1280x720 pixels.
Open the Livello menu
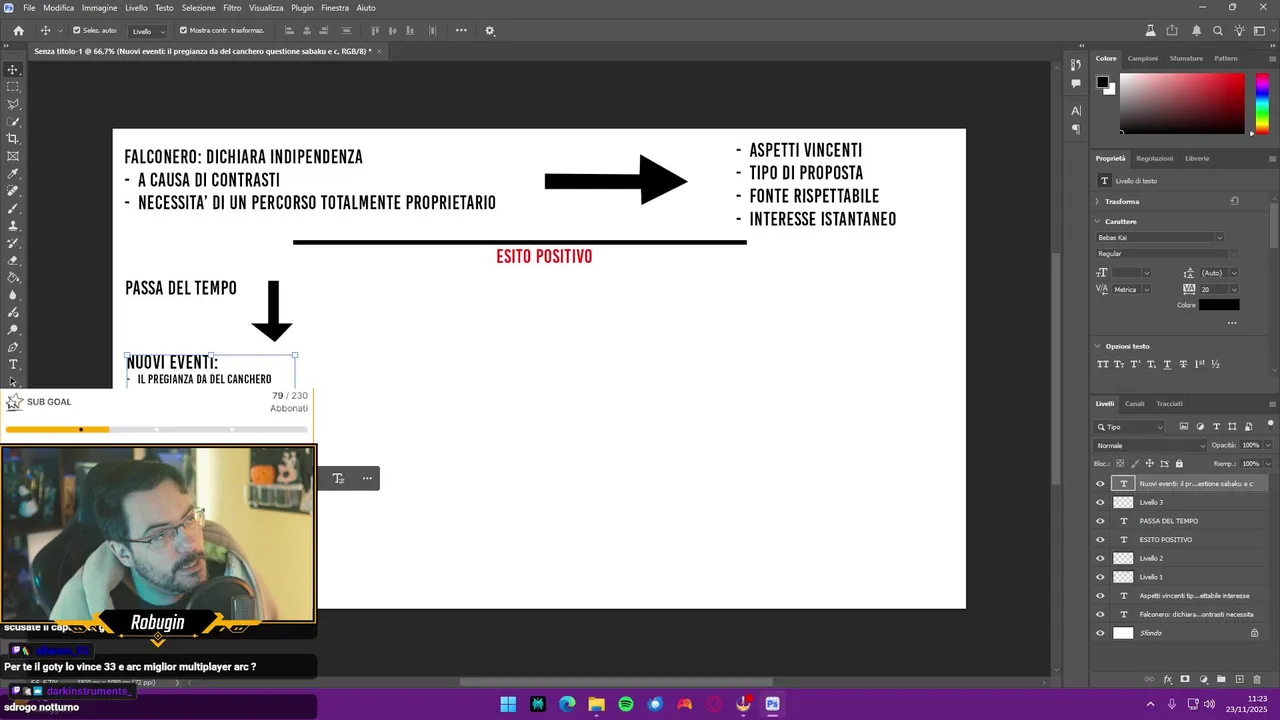[136, 8]
